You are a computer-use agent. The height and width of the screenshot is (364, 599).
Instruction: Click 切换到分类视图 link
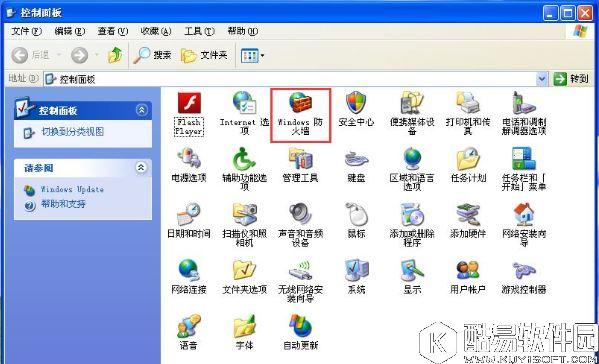point(72,132)
